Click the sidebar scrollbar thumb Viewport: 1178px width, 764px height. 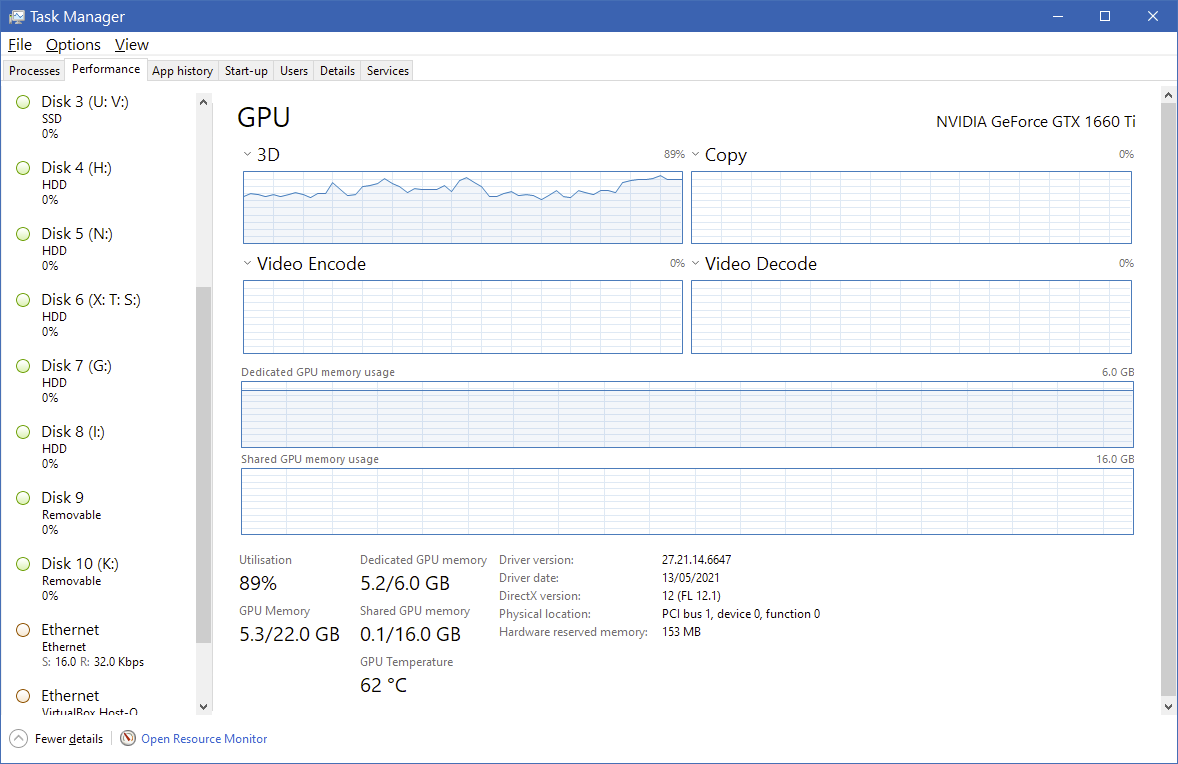(204, 465)
